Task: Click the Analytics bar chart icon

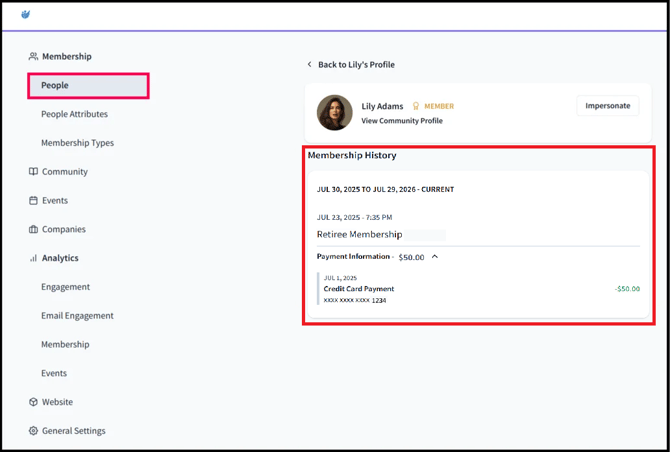Action: [x=33, y=258]
